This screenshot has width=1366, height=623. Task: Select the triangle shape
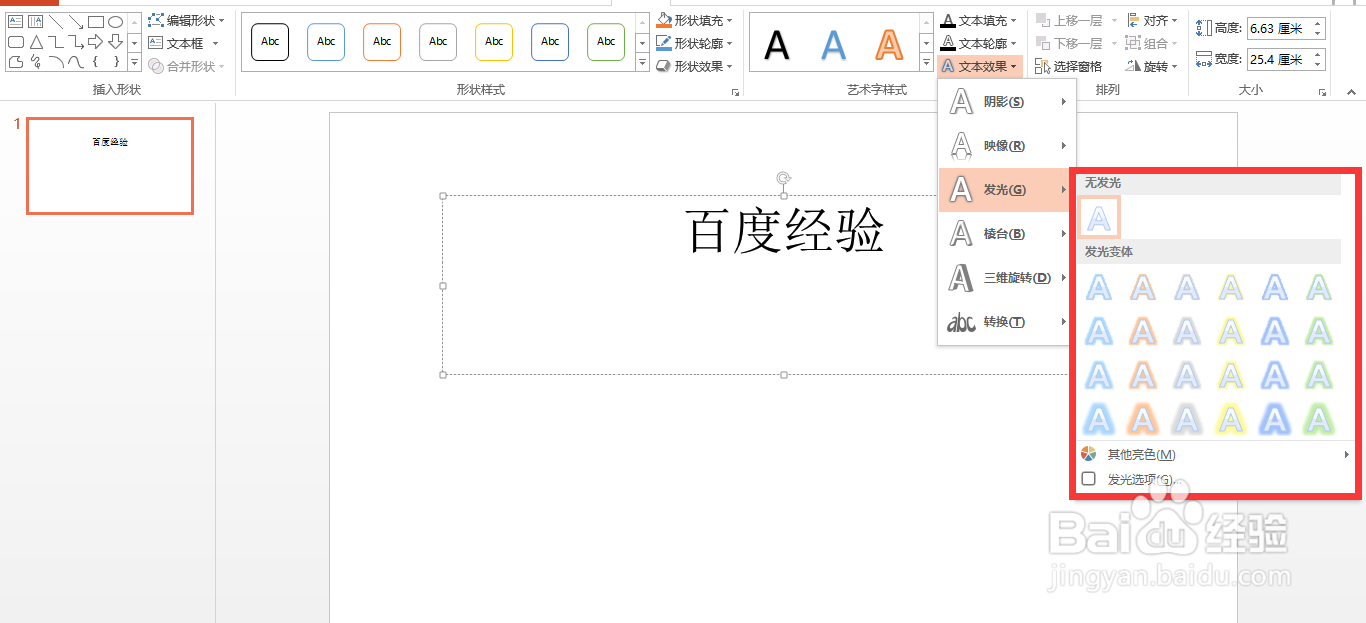click(36, 42)
